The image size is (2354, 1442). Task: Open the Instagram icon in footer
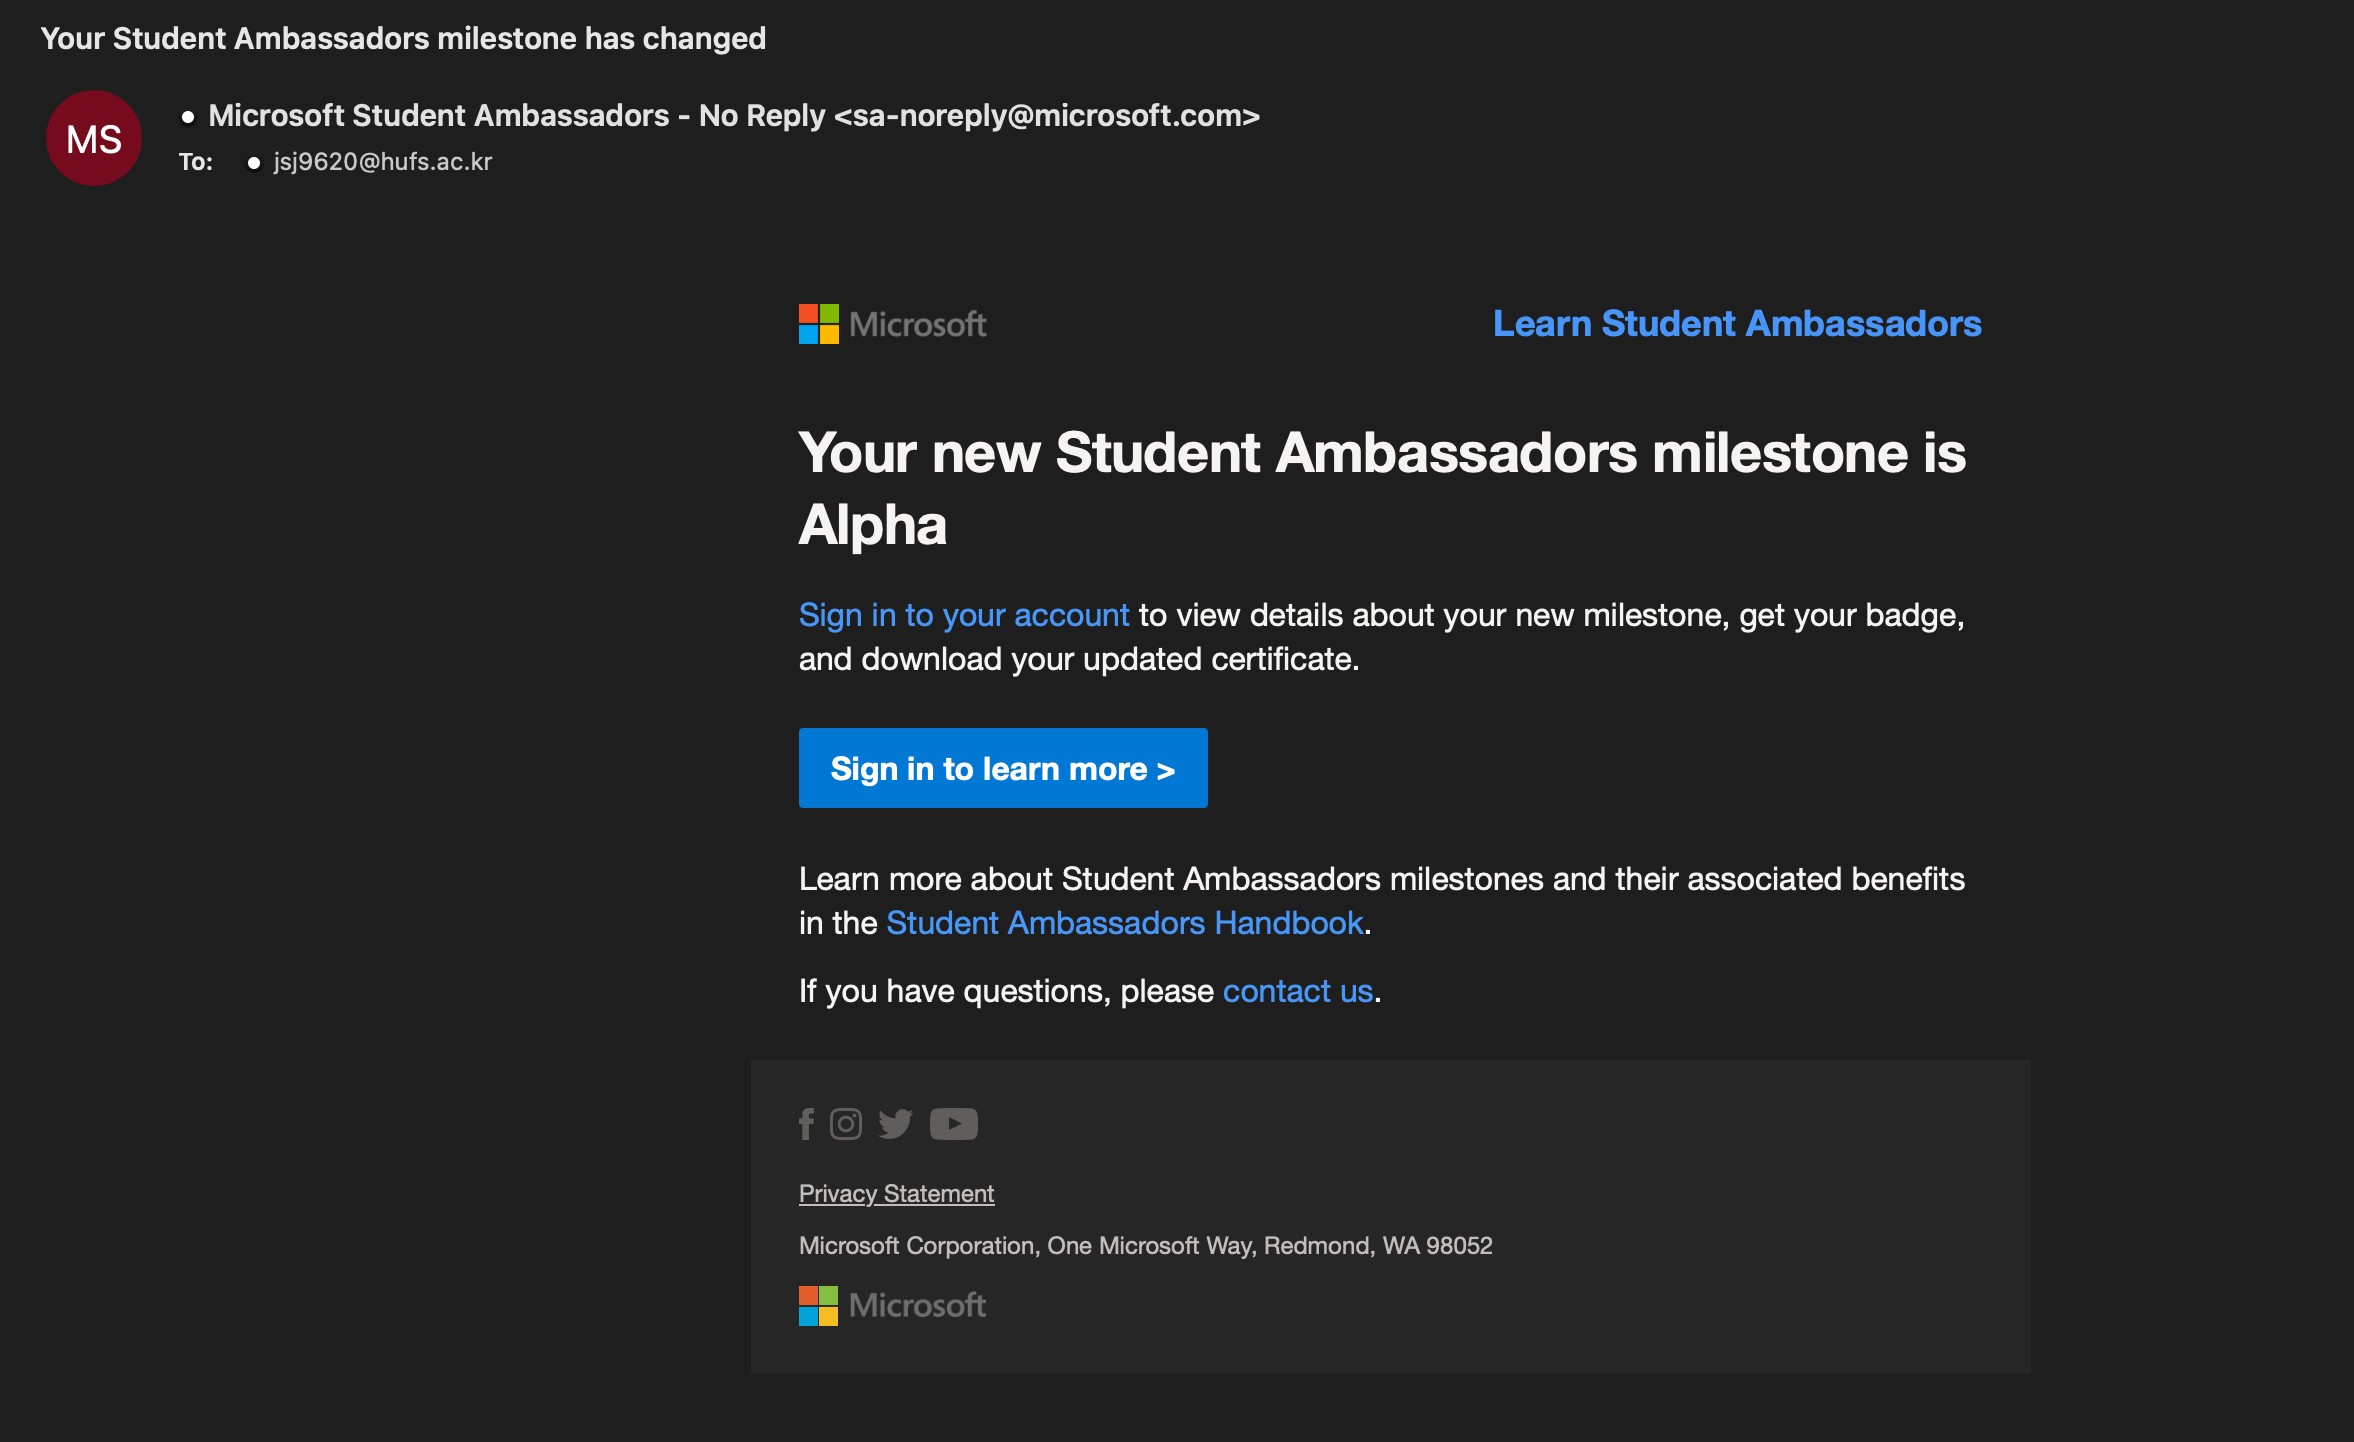(x=846, y=1124)
